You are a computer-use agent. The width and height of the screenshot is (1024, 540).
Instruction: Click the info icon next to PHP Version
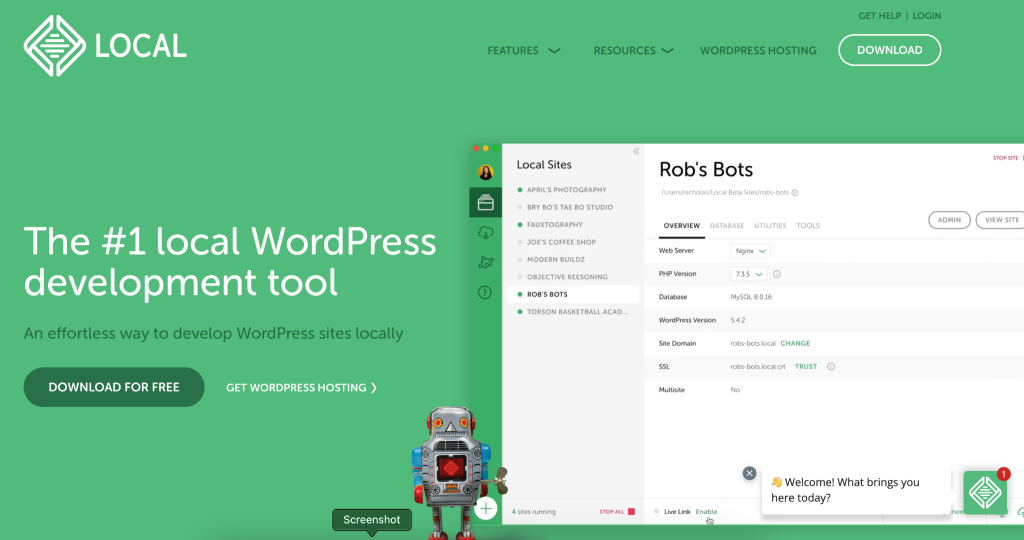tap(777, 274)
